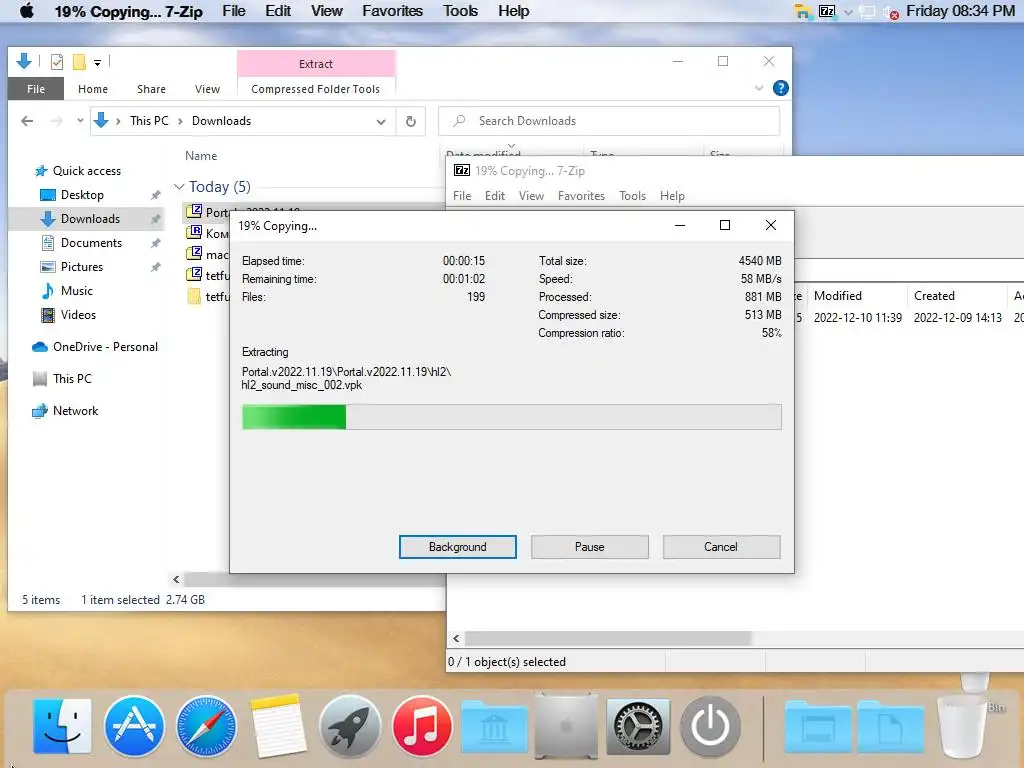Pause the extraction

(589, 547)
